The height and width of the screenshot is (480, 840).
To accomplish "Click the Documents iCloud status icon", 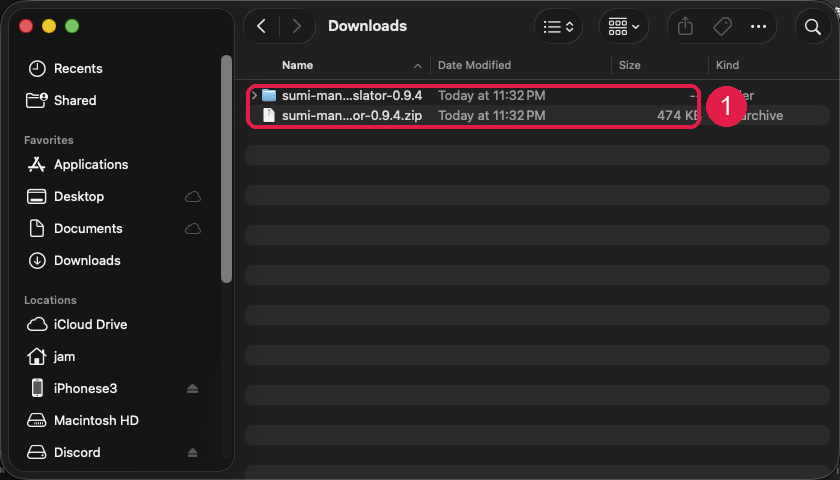I will (x=193, y=229).
